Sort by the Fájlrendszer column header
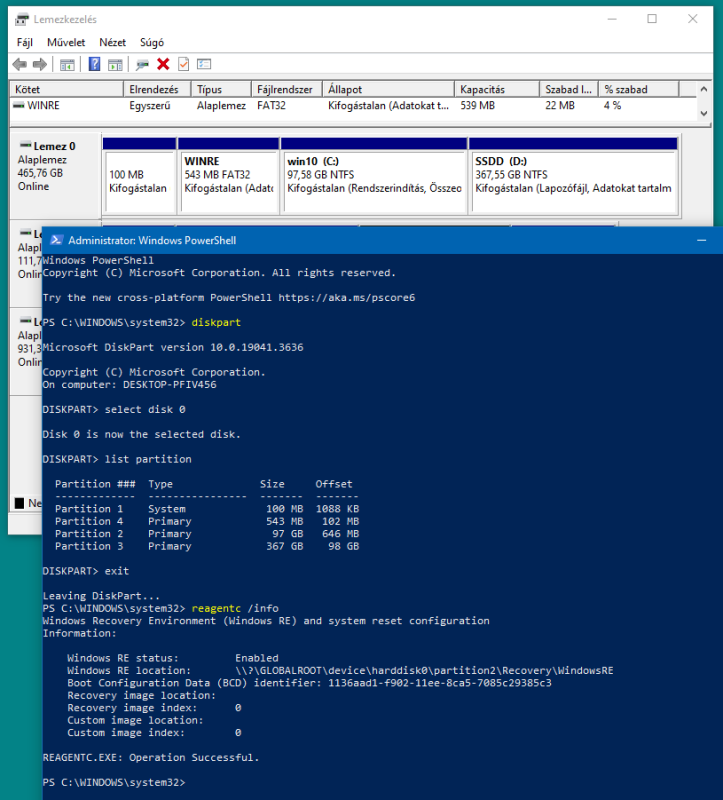Screen dimensions: 723x800 [x=287, y=89]
